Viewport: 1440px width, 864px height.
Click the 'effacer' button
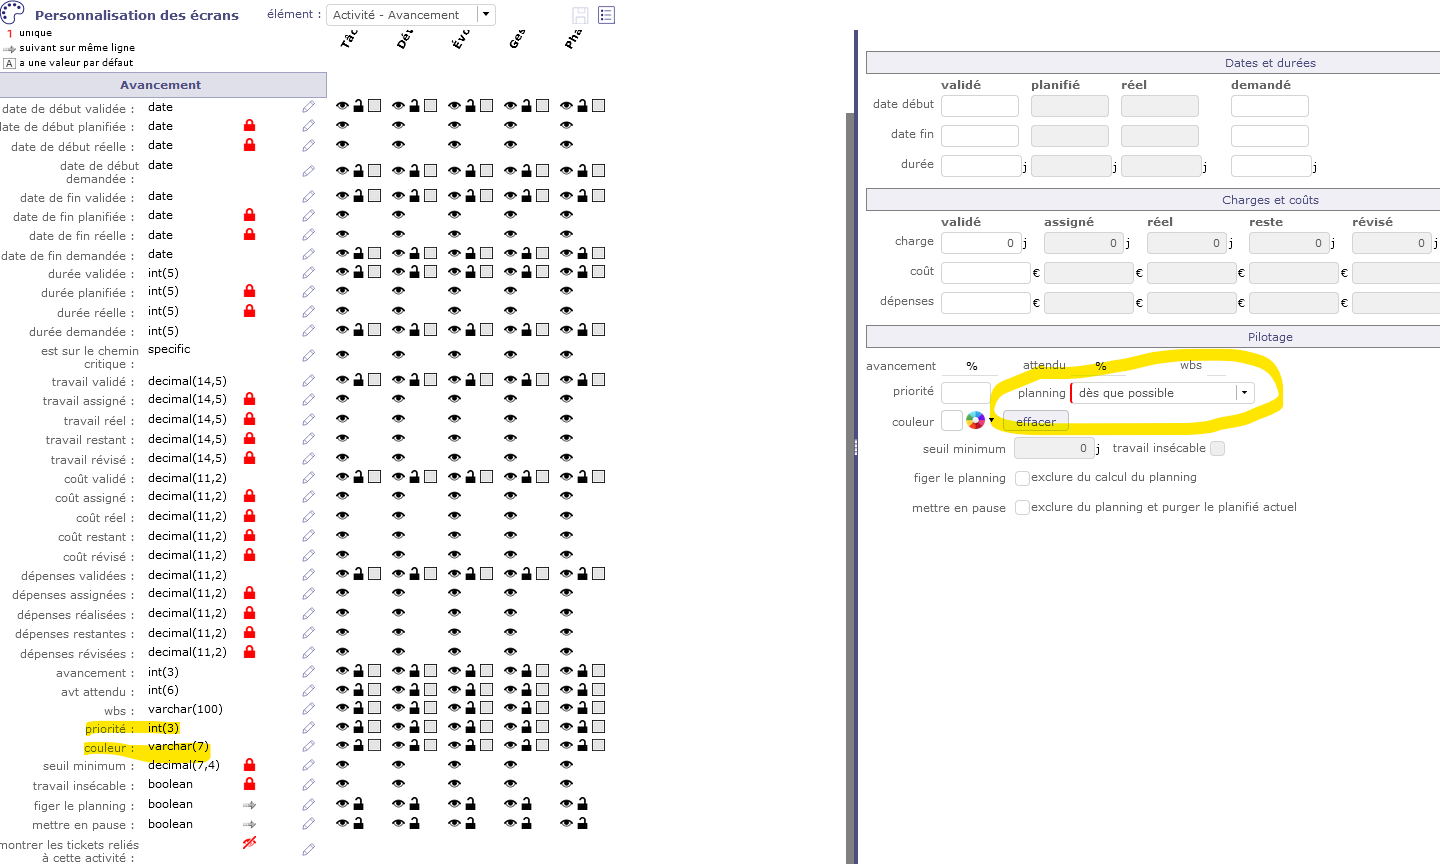tap(1036, 421)
